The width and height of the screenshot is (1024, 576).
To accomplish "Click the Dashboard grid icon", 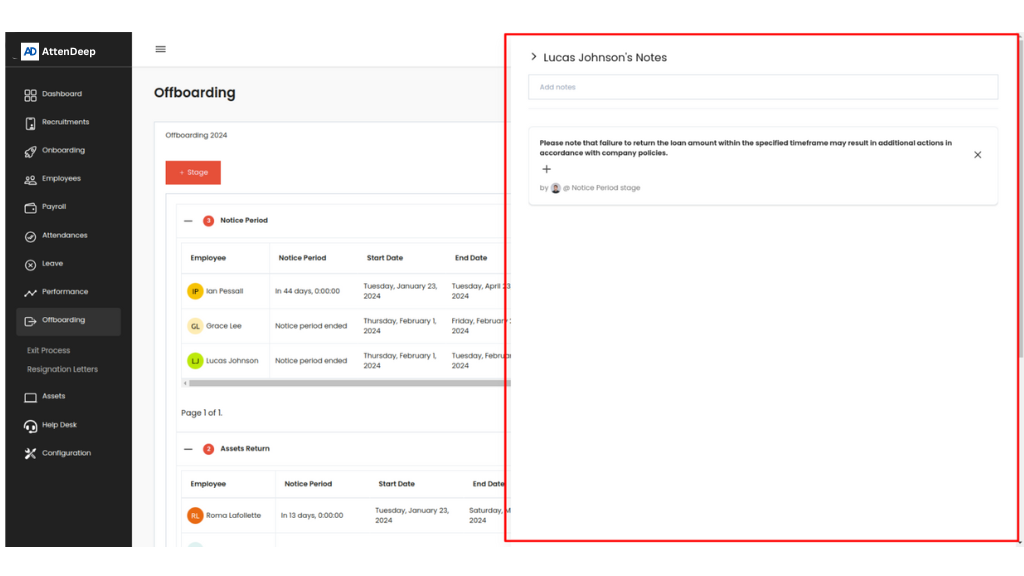I will (x=31, y=94).
